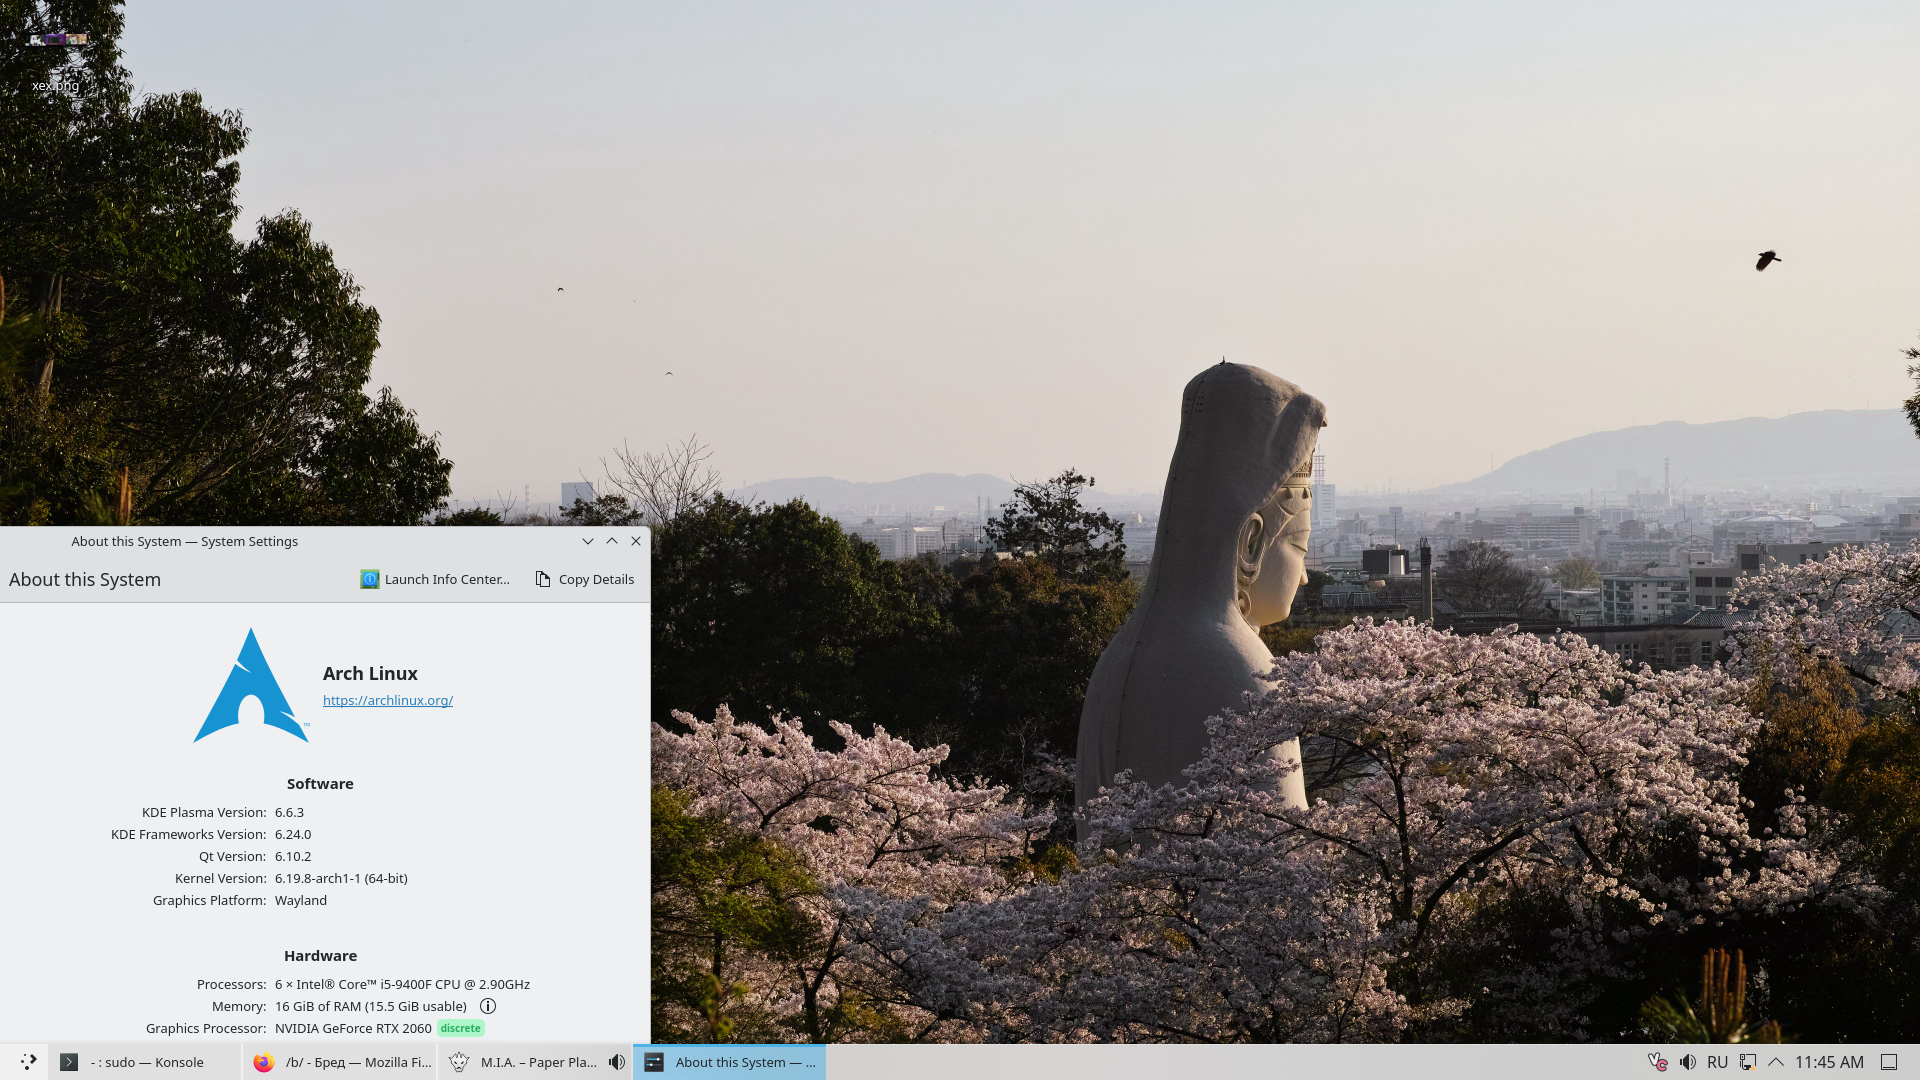Click the Vesktop tray icon
The width and height of the screenshot is (1920, 1080).
pyautogui.click(x=1657, y=1062)
